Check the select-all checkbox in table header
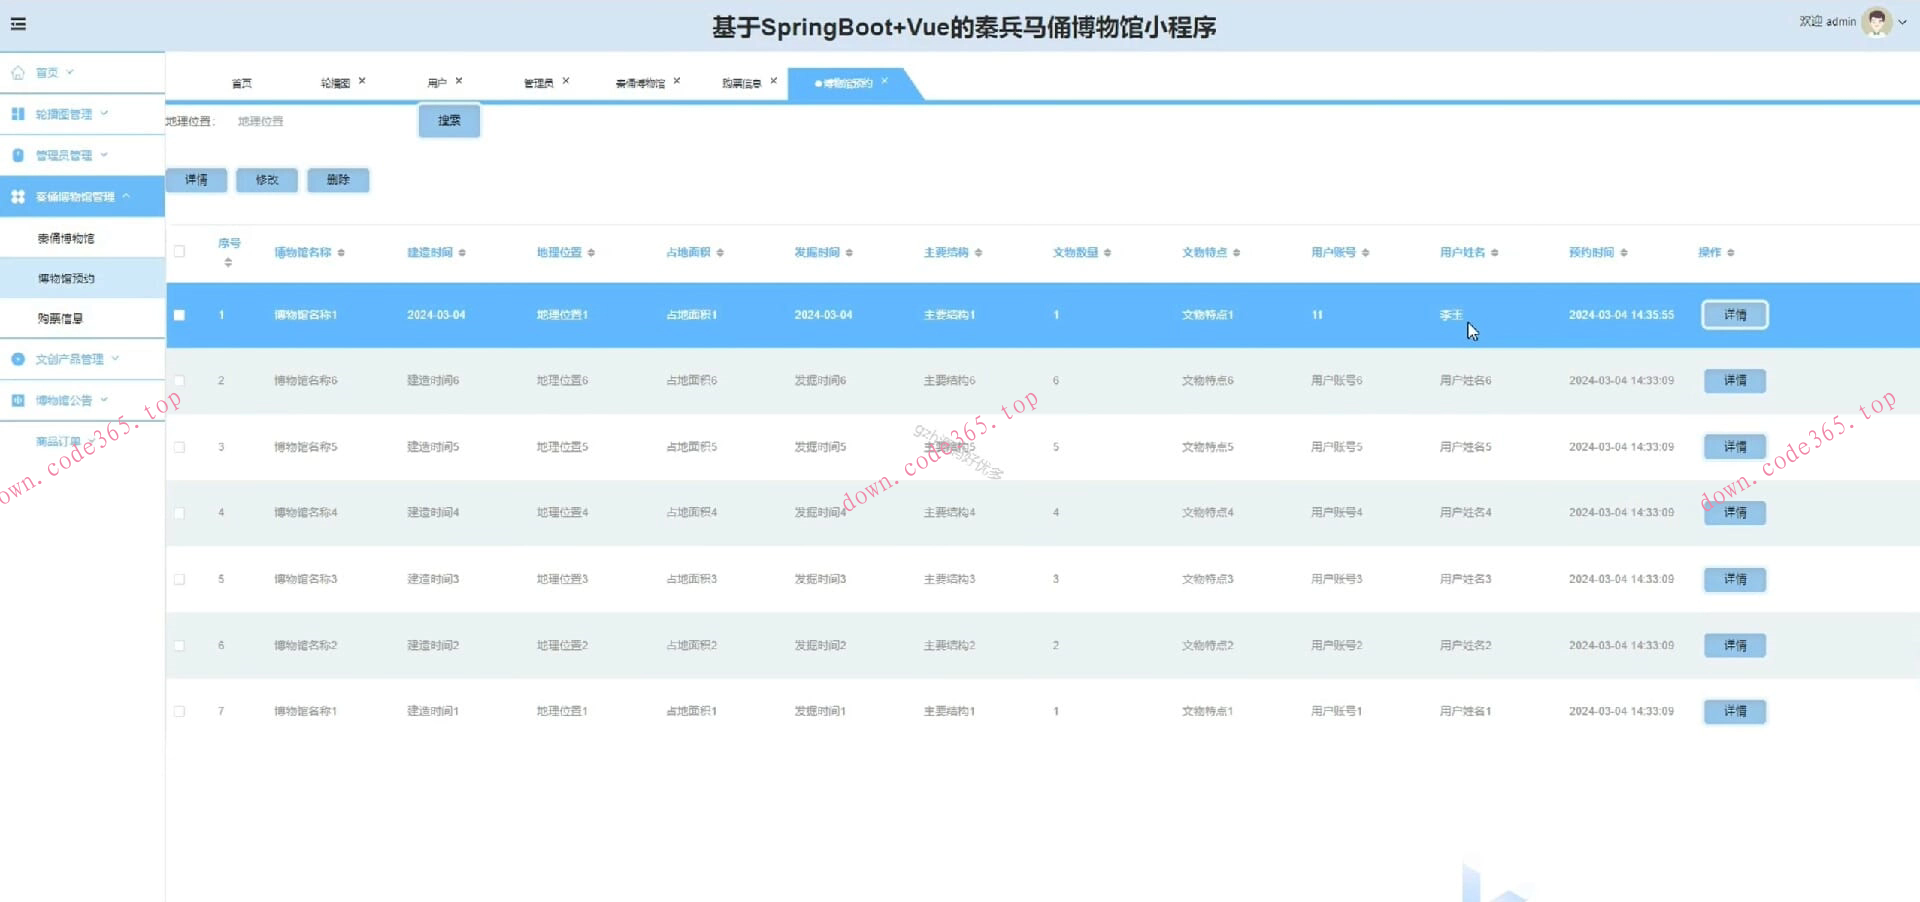The width and height of the screenshot is (1920, 902). (x=179, y=252)
